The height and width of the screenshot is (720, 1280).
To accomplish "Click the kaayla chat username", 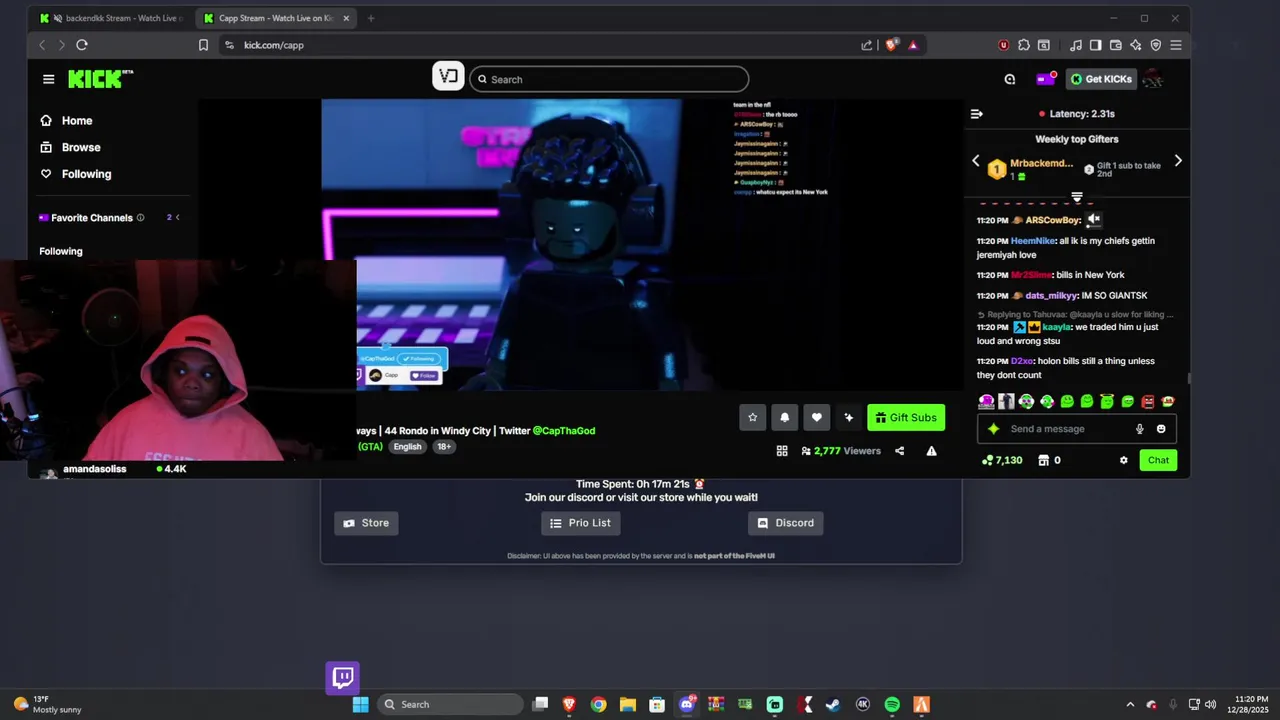I will [x=1056, y=327].
